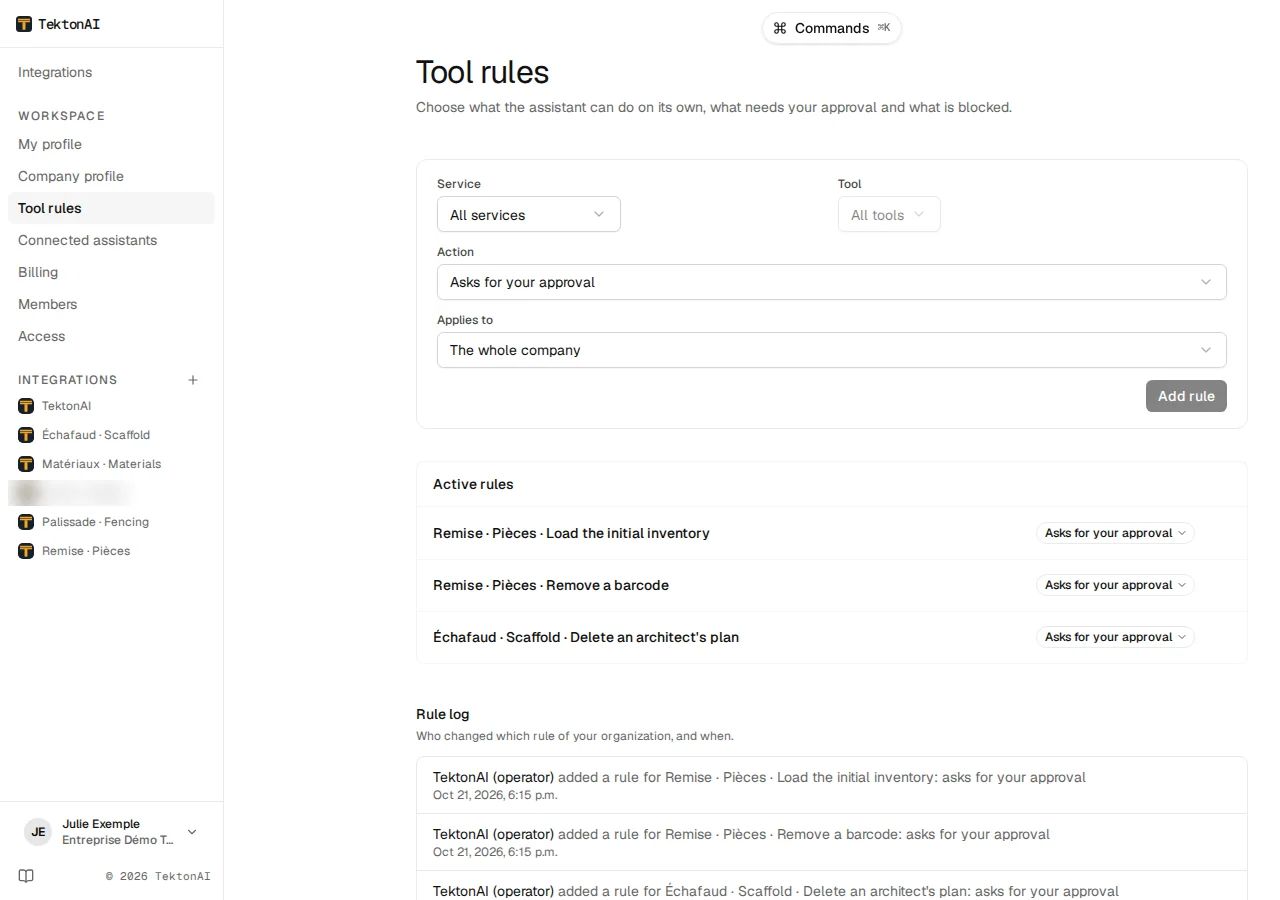Click rule text Remise · Pièces · Remove a barcode
Screen dimensions: 1280x900
tap(551, 585)
